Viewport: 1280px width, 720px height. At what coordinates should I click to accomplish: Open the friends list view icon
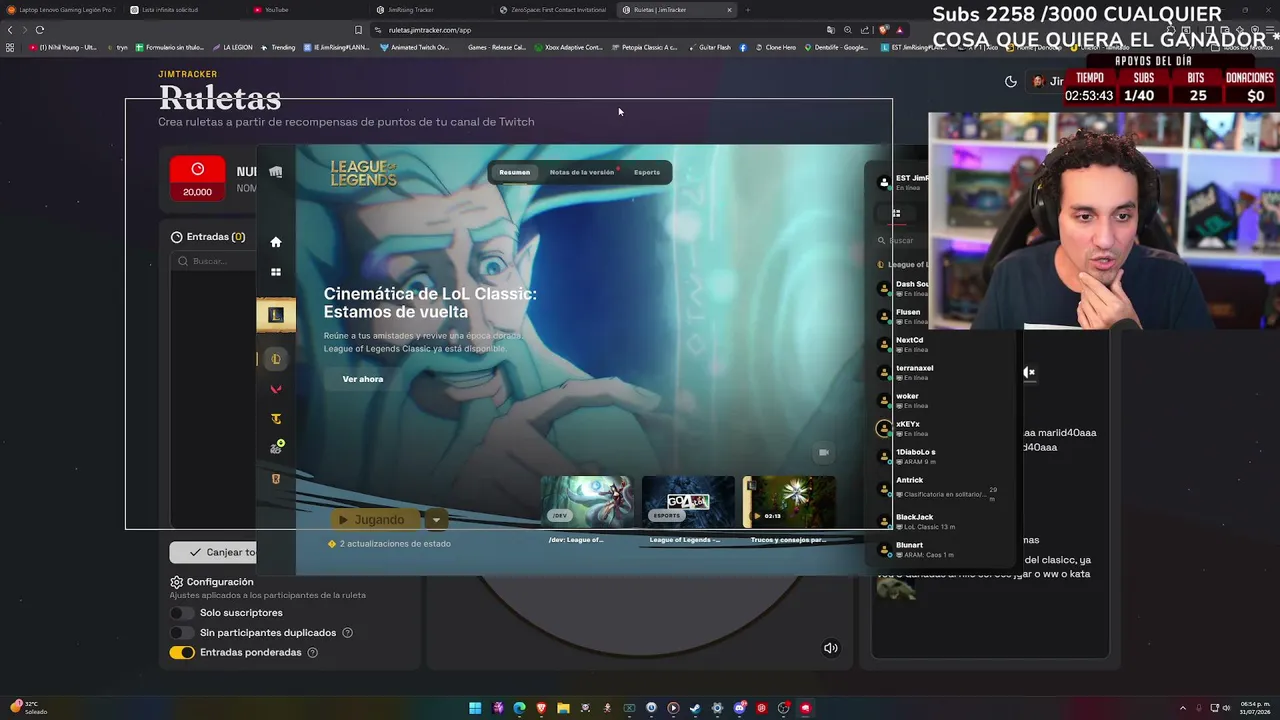point(896,213)
